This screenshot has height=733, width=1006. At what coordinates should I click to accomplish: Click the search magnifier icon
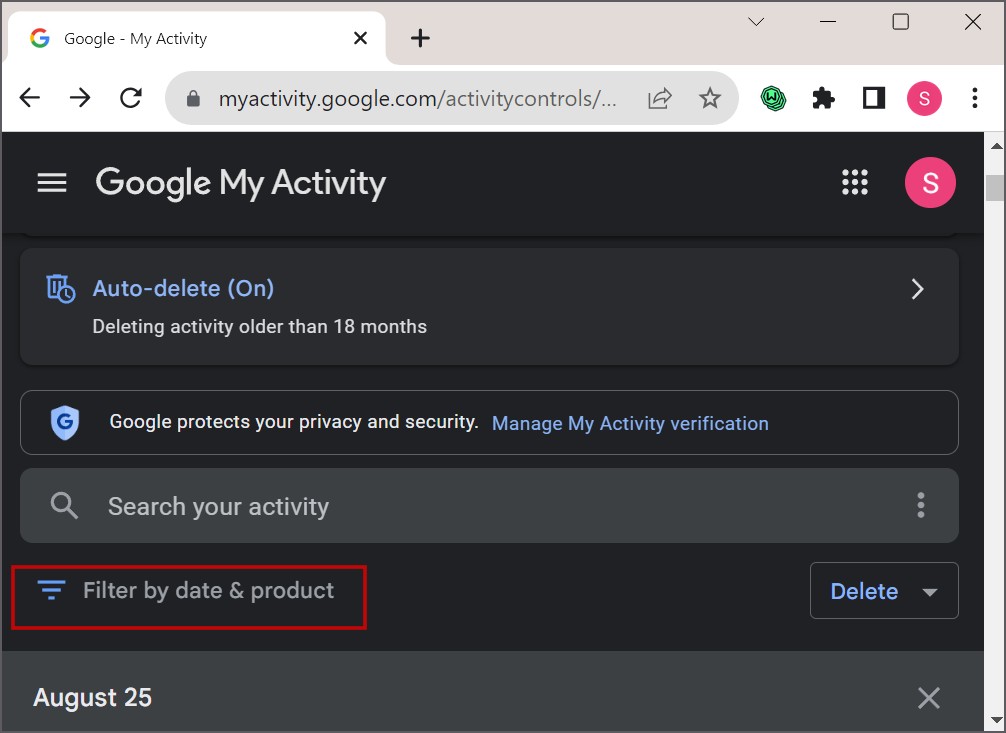coord(64,506)
